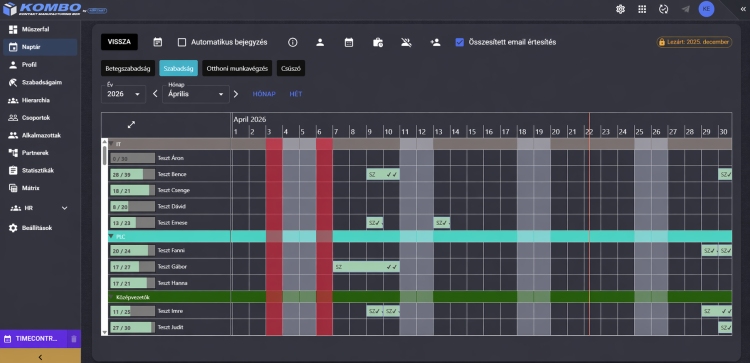750x363 pixels.
Task: Click Teszt Emese SZ block on April 13
Action: pos(441,223)
